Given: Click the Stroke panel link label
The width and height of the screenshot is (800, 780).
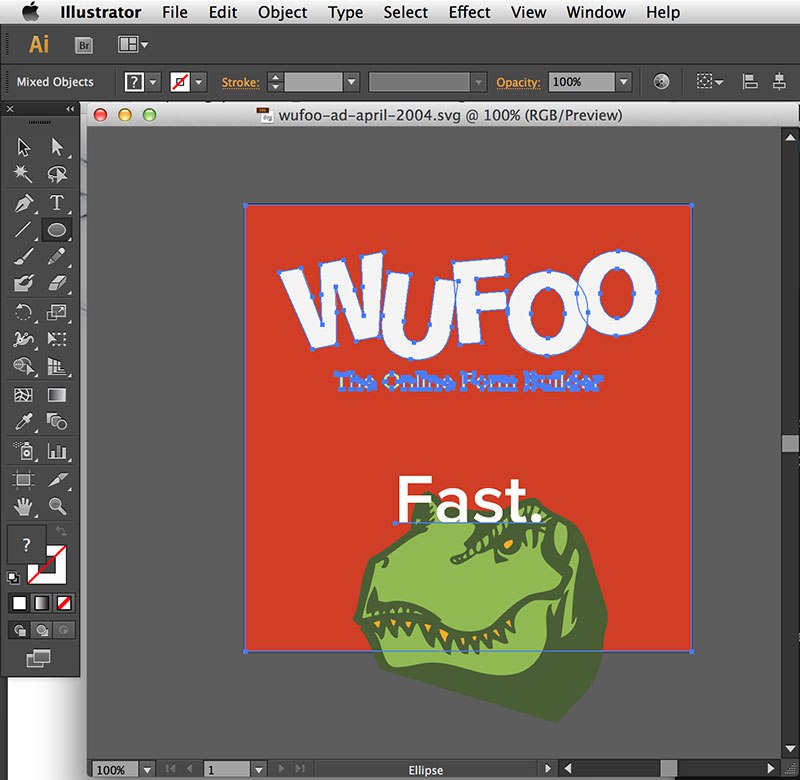Looking at the screenshot, I should tap(240, 82).
